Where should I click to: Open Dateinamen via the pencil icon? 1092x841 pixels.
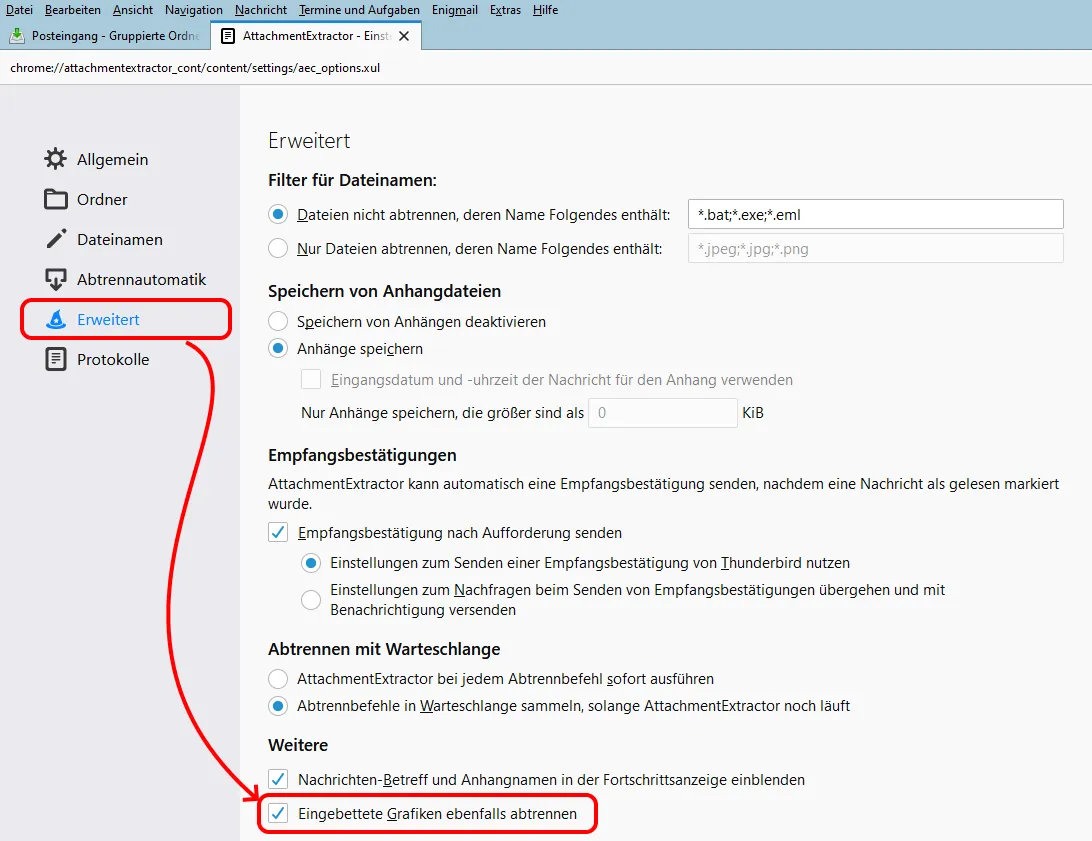(55, 239)
